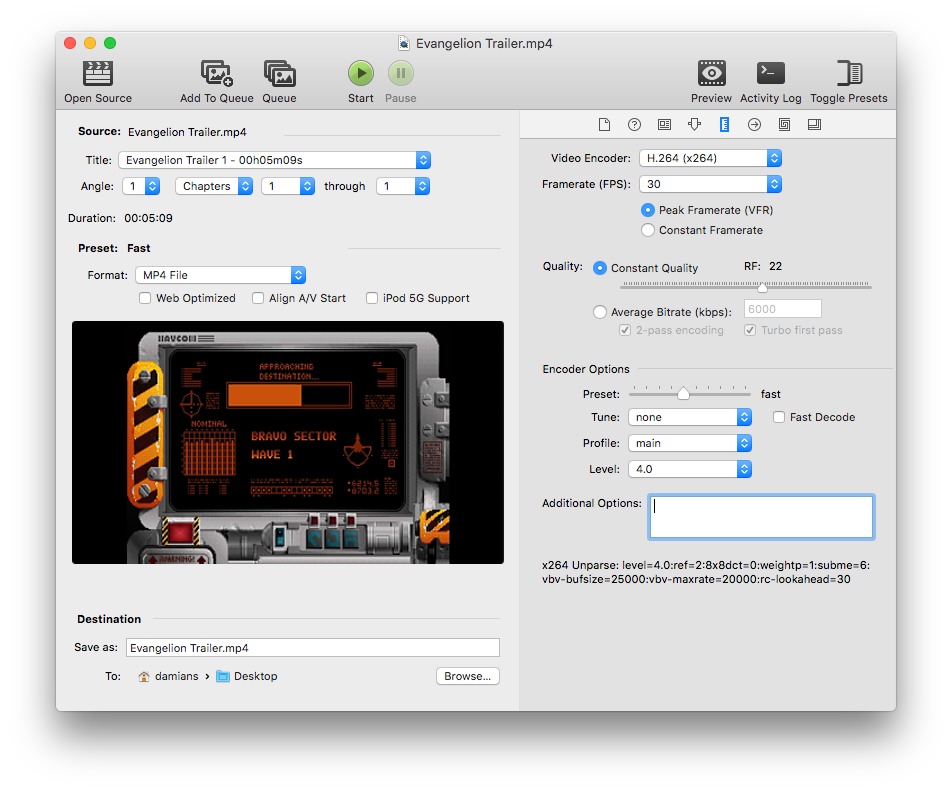Click the Desktop label in destination path
The width and height of the screenshot is (952, 791).
click(256, 676)
